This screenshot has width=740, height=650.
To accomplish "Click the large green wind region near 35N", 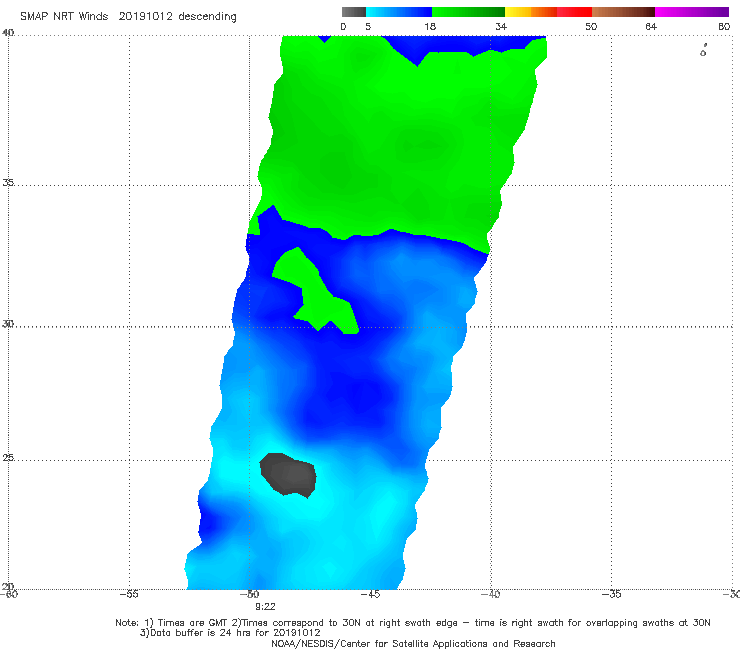I will (x=396, y=142).
